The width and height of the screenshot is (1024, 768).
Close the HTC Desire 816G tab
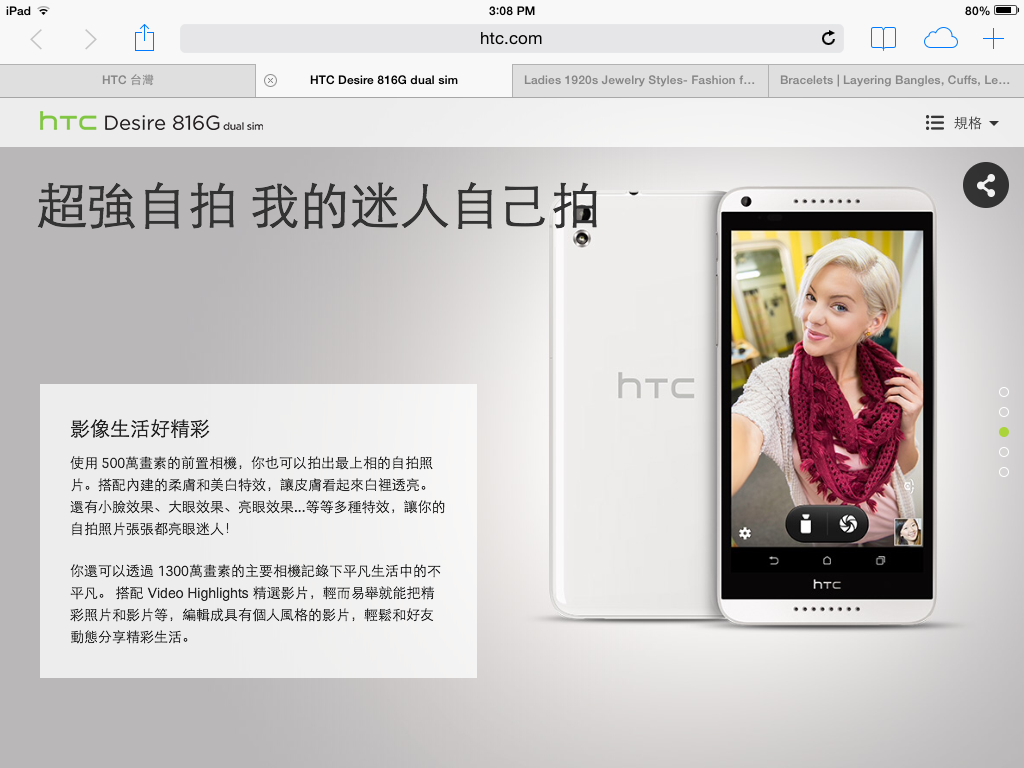coord(270,80)
